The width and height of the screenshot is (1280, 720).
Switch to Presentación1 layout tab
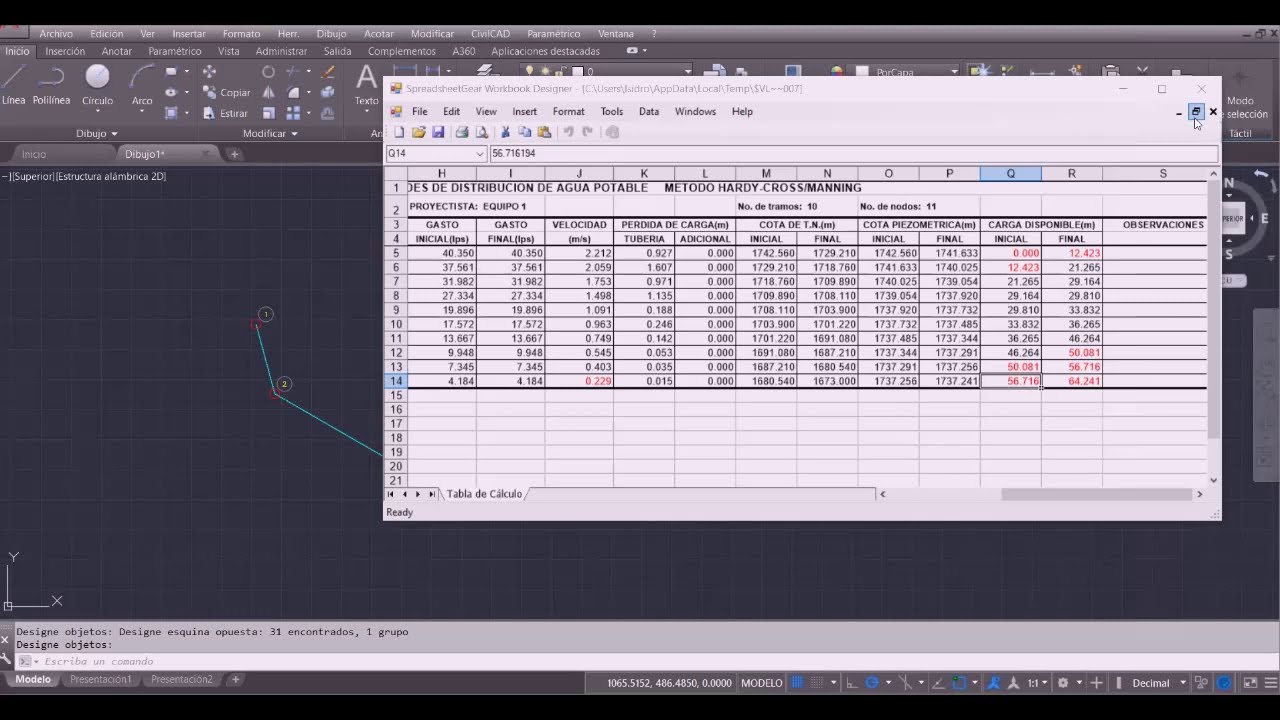101,680
